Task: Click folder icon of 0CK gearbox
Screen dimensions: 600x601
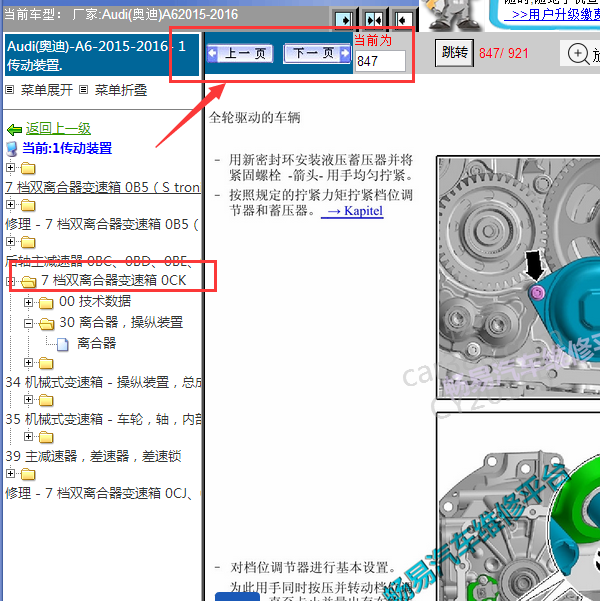Action: [x=28, y=282]
